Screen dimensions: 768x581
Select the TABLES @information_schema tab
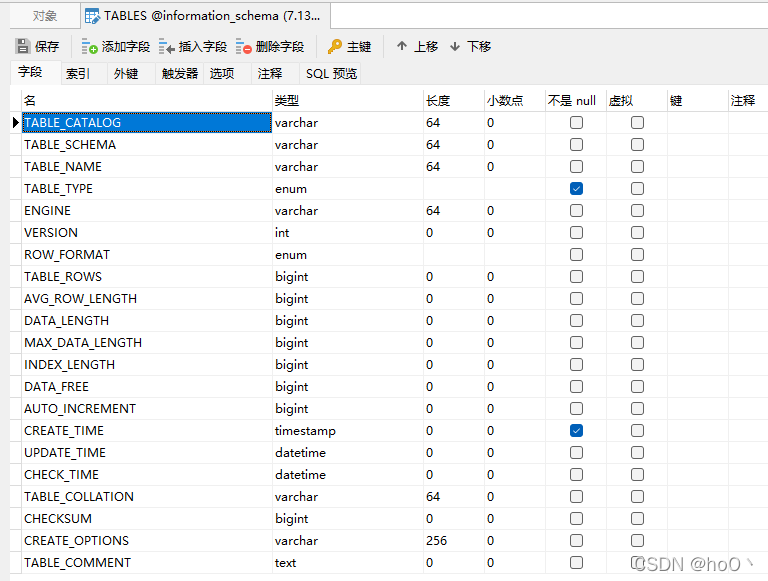pos(206,16)
